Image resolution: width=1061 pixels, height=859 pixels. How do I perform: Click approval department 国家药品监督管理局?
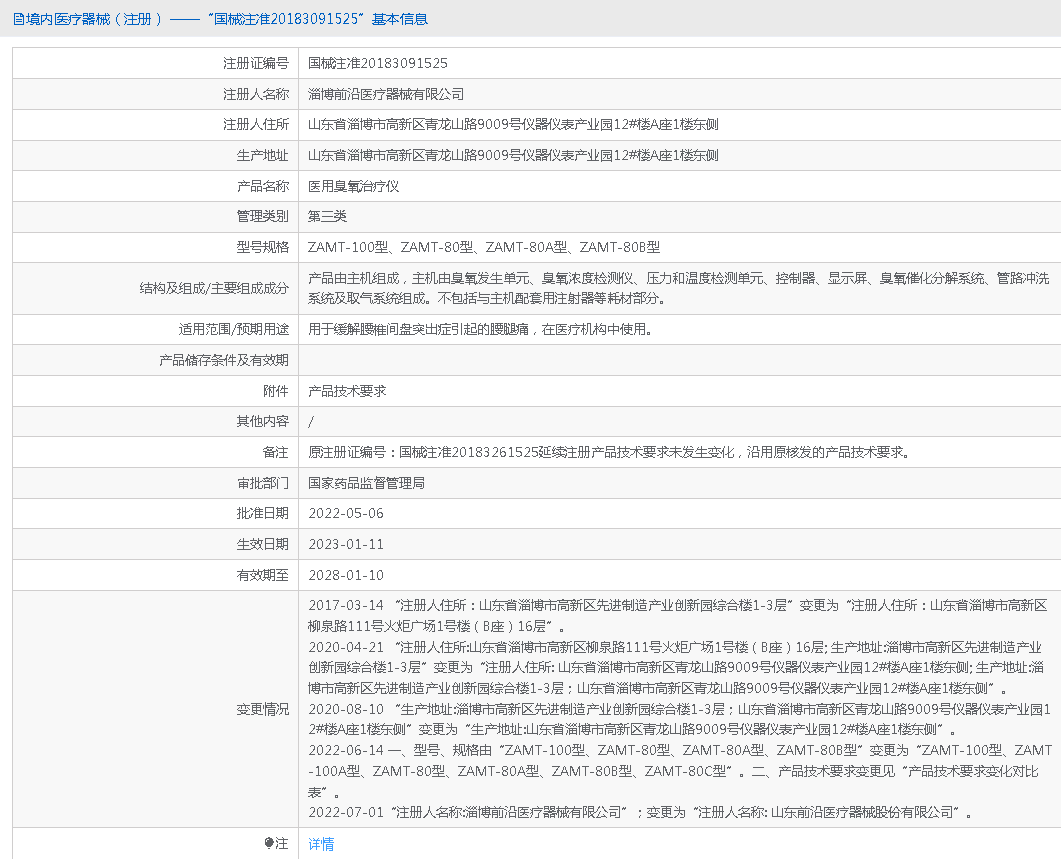(x=366, y=483)
